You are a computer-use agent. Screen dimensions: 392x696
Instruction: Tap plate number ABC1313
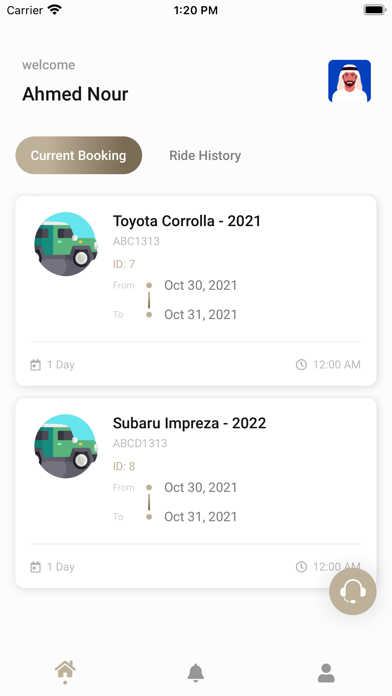click(136, 241)
